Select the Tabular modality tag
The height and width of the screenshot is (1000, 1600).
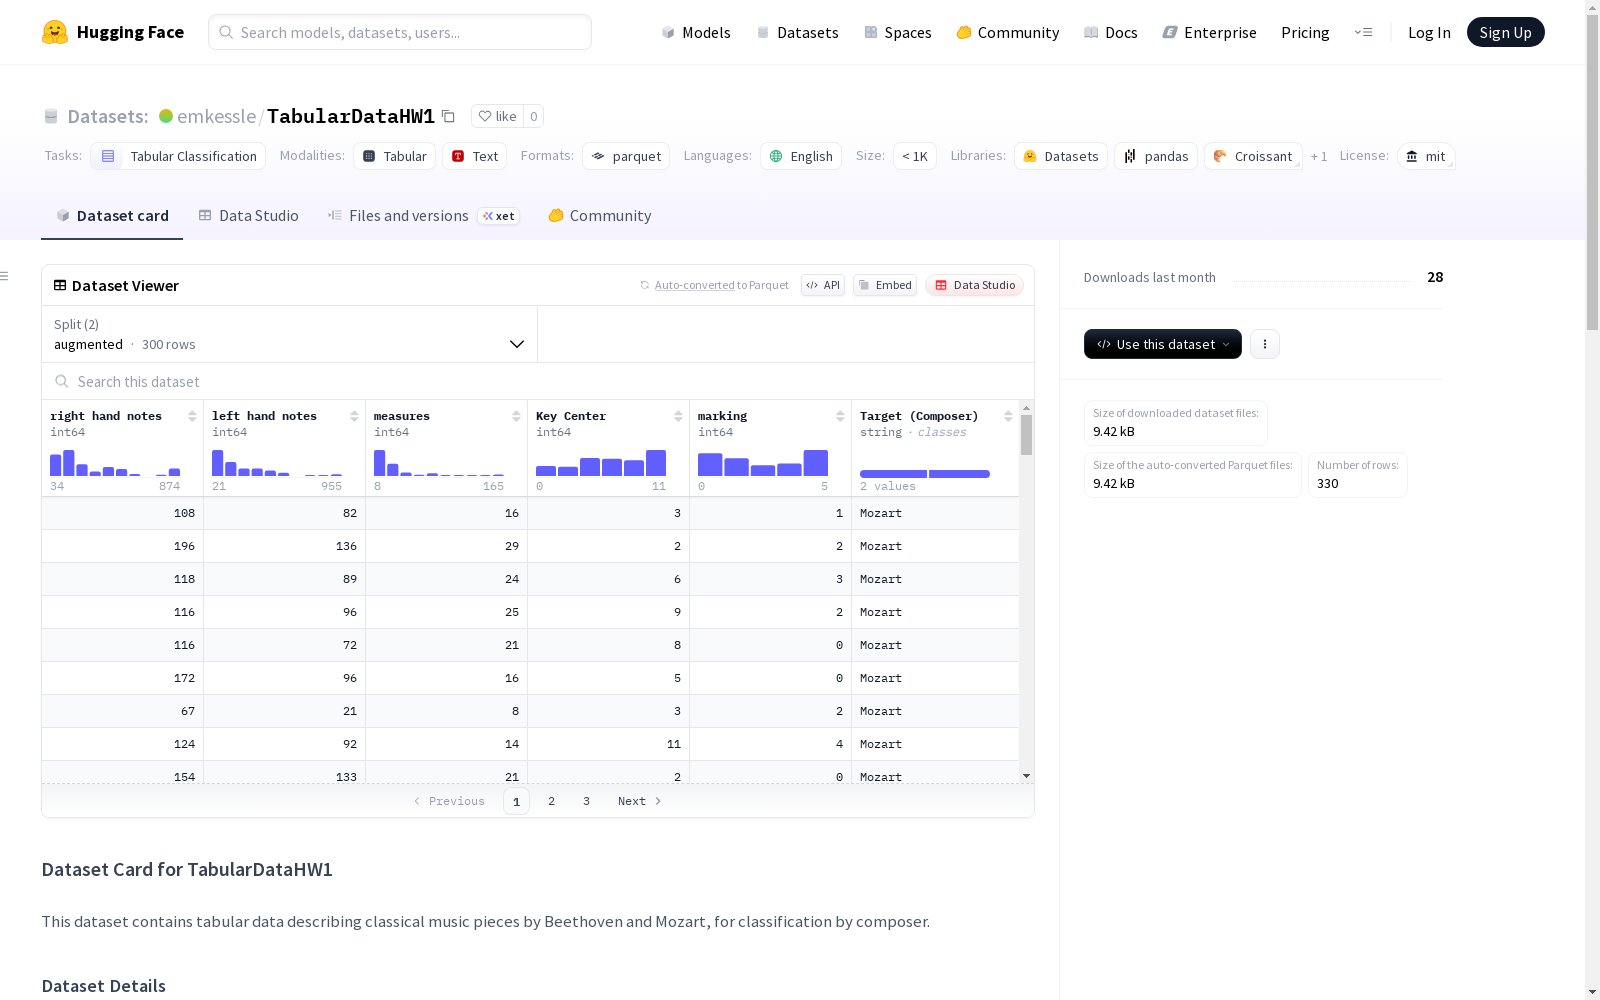point(394,156)
